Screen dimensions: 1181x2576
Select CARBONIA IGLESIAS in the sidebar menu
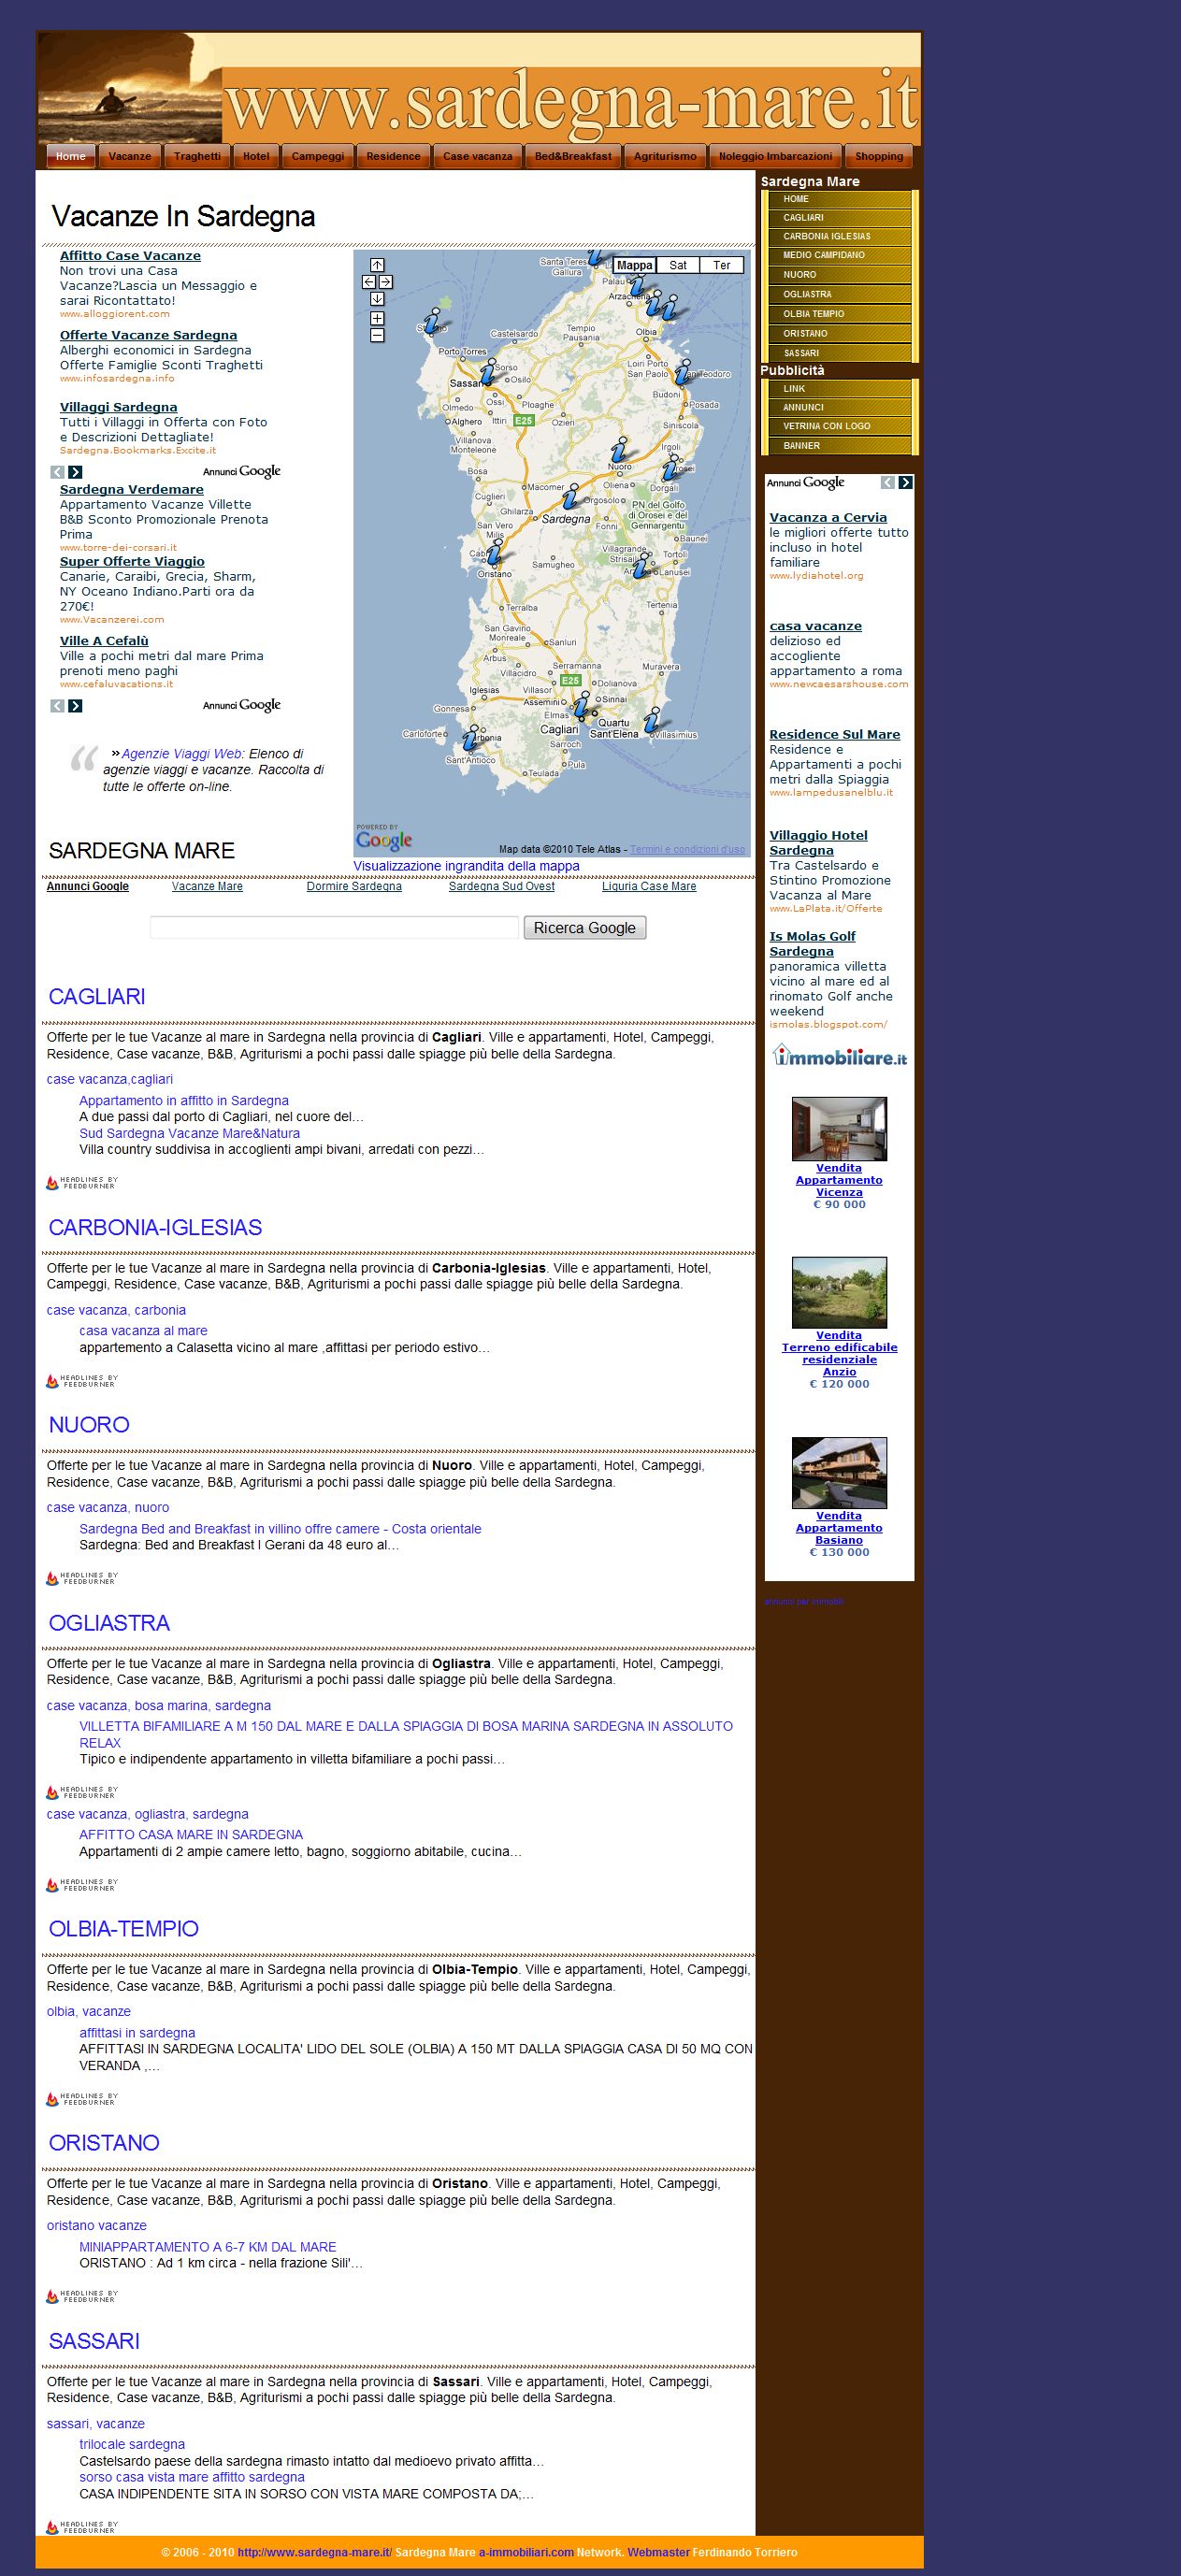click(839, 237)
